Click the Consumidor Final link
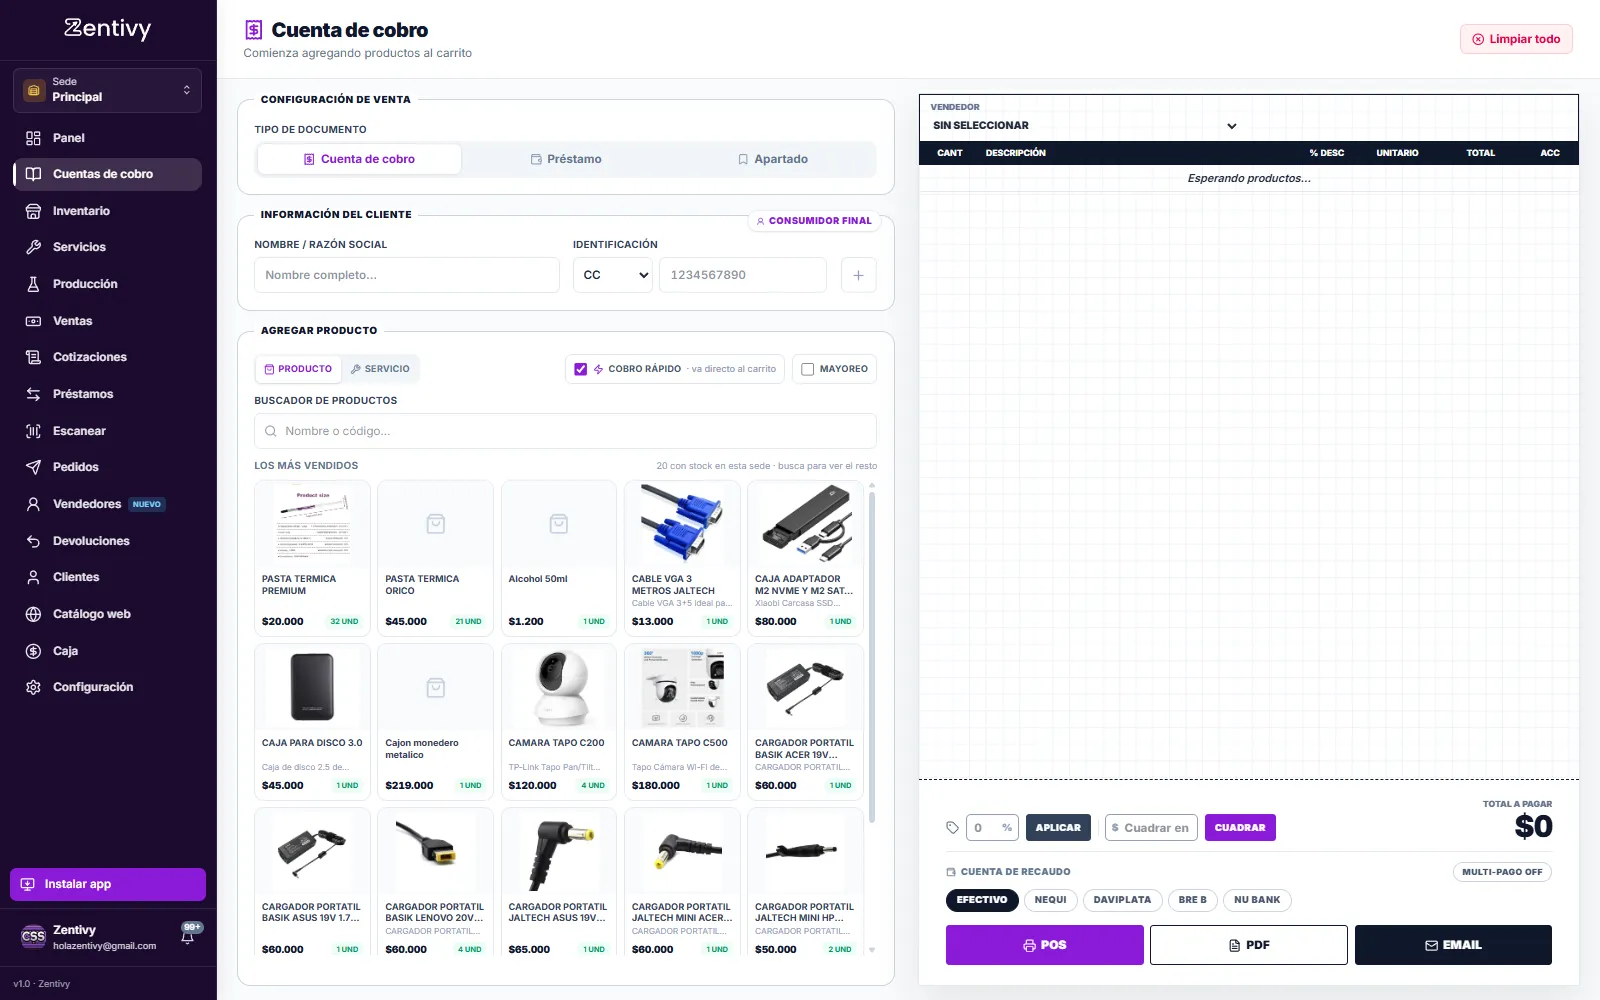 click(814, 221)
